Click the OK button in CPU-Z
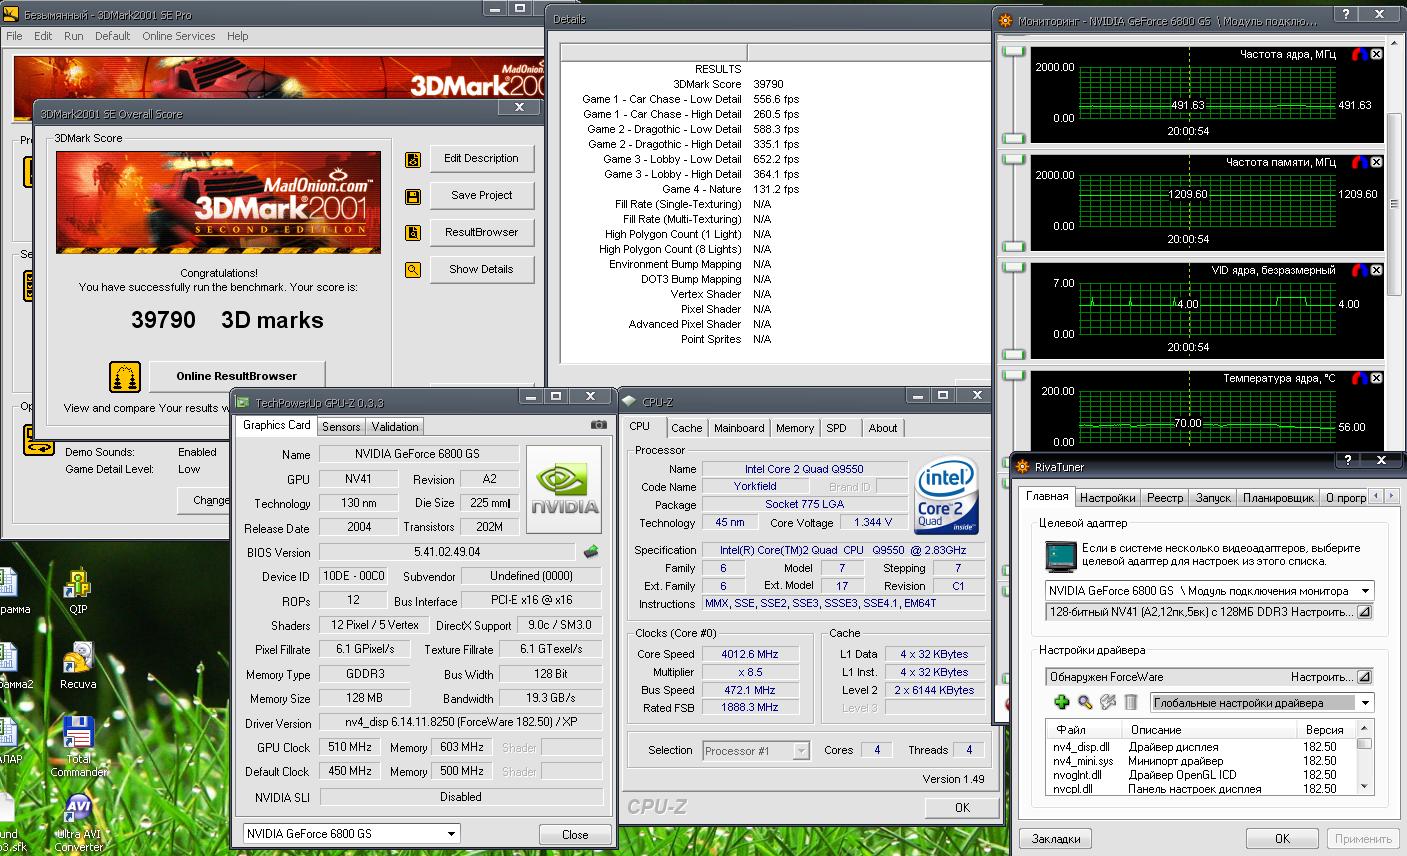The image size is (1407, 856). tap(962, 807)
